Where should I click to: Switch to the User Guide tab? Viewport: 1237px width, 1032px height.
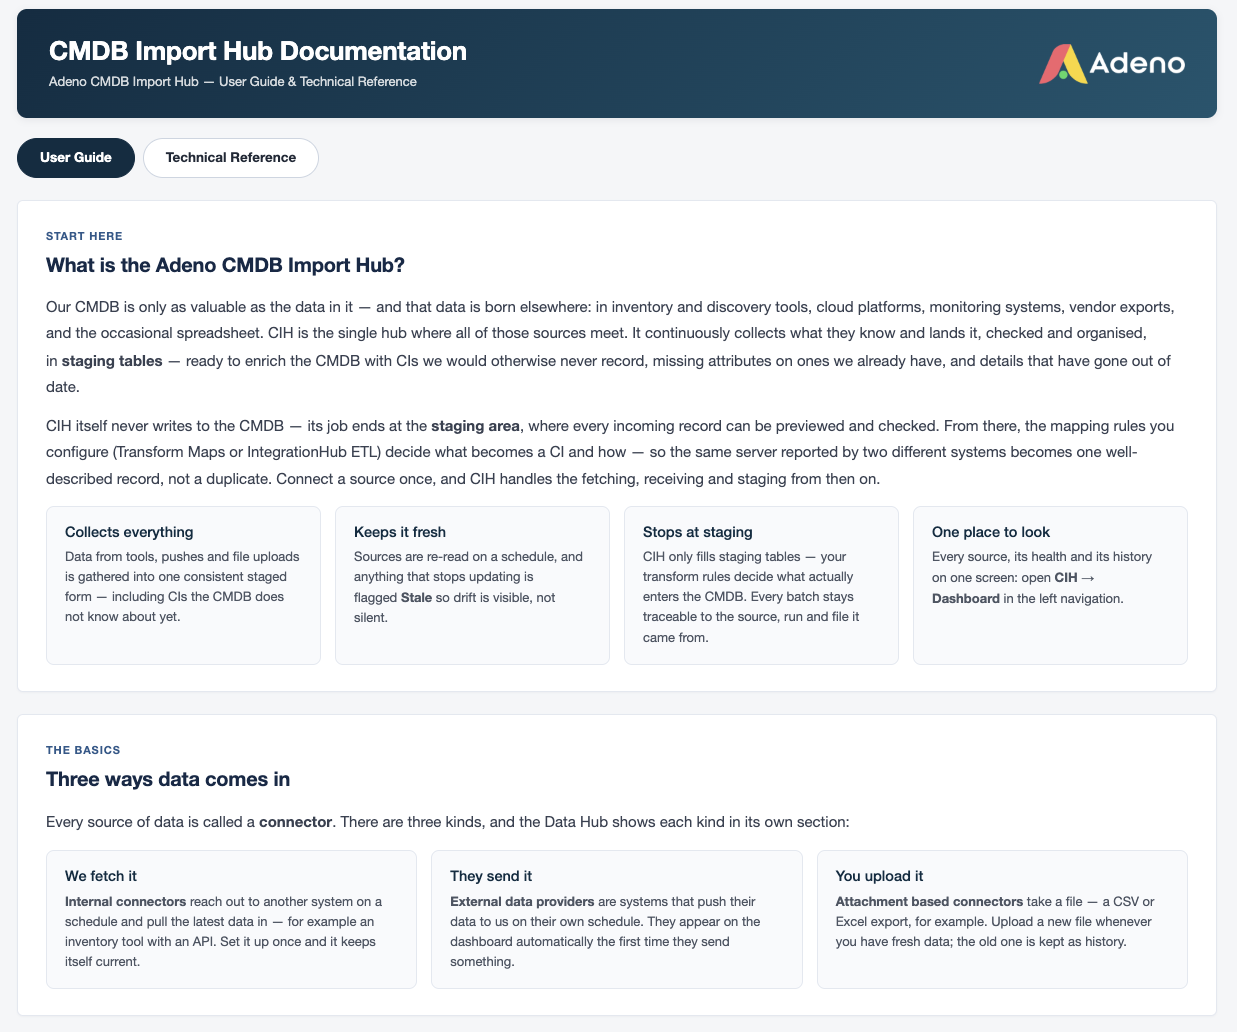tap(76, 158)
